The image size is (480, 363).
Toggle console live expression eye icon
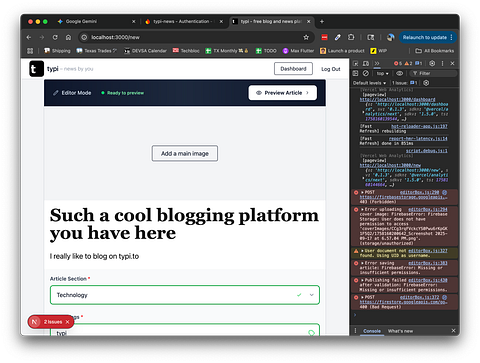399,73
